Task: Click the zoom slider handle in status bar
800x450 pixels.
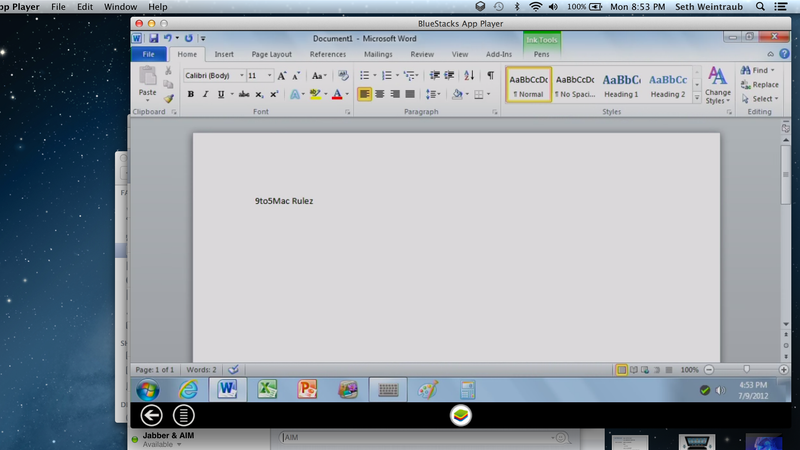Action: [x=746, y=369]
